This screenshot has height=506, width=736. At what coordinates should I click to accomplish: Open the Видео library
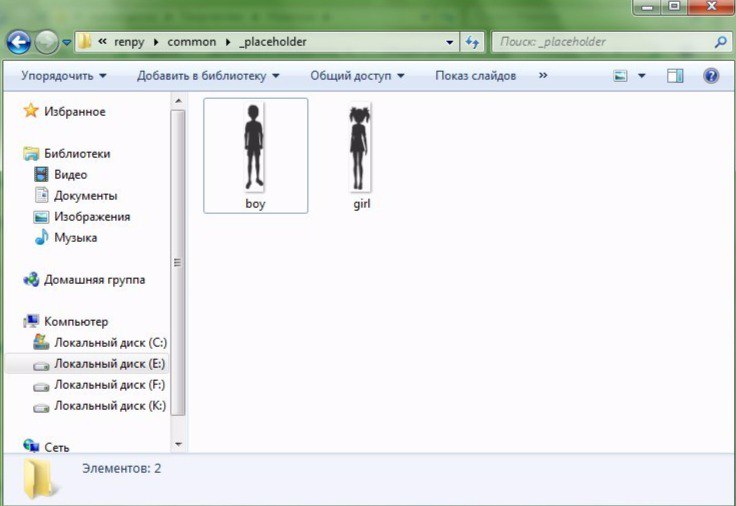coord(71,175)
